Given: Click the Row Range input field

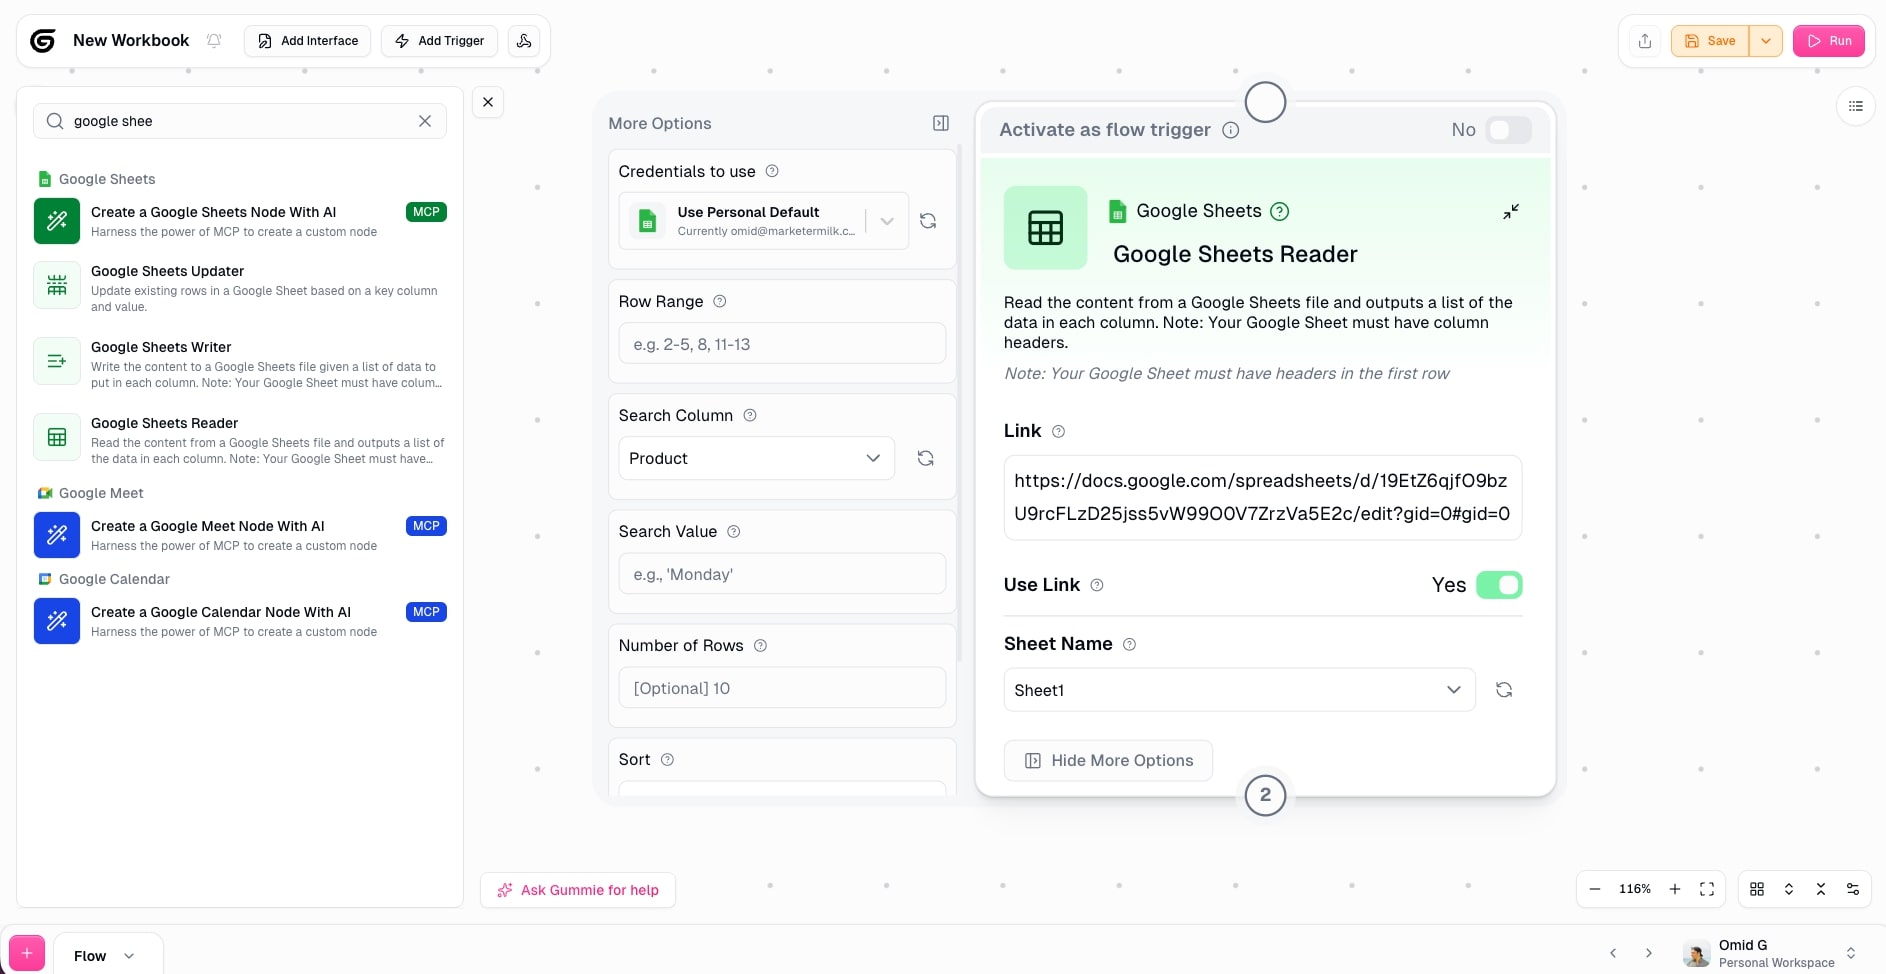Looking at the screenshot, I should point(782,344).
